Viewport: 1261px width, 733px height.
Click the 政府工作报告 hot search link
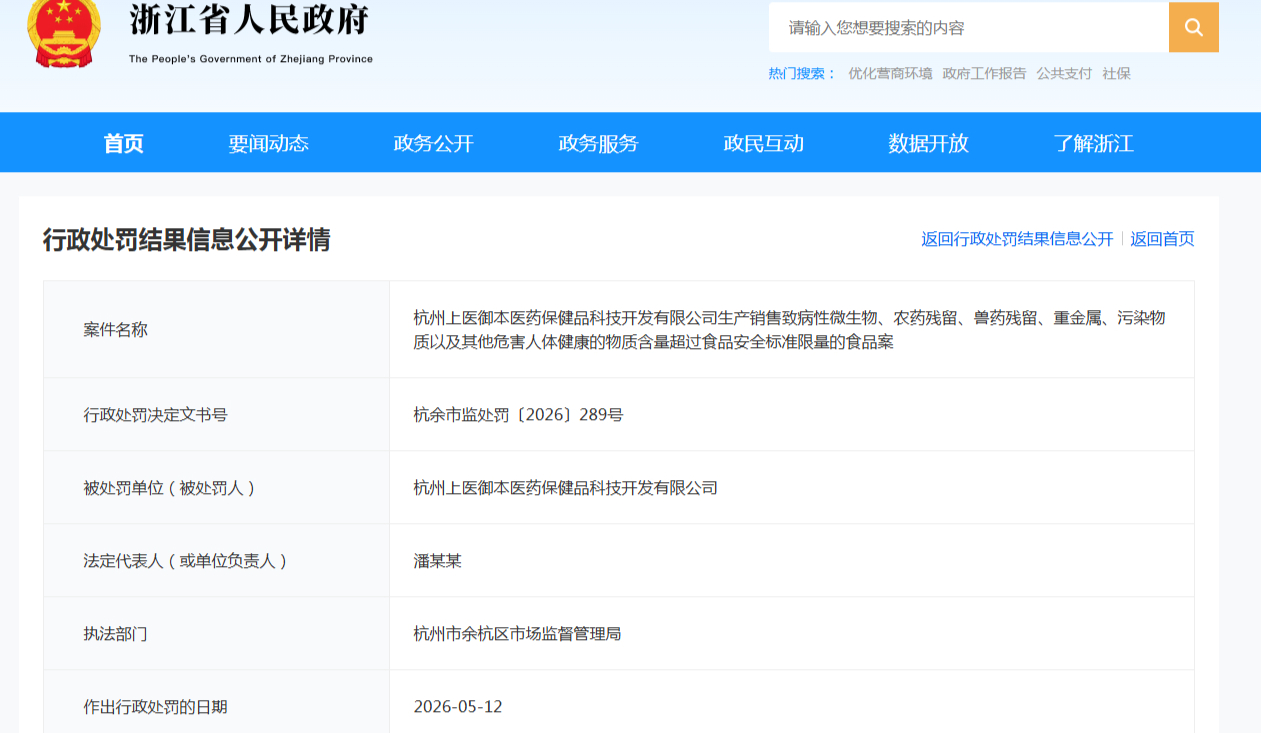pyautogui.click(x=984, y=73)
